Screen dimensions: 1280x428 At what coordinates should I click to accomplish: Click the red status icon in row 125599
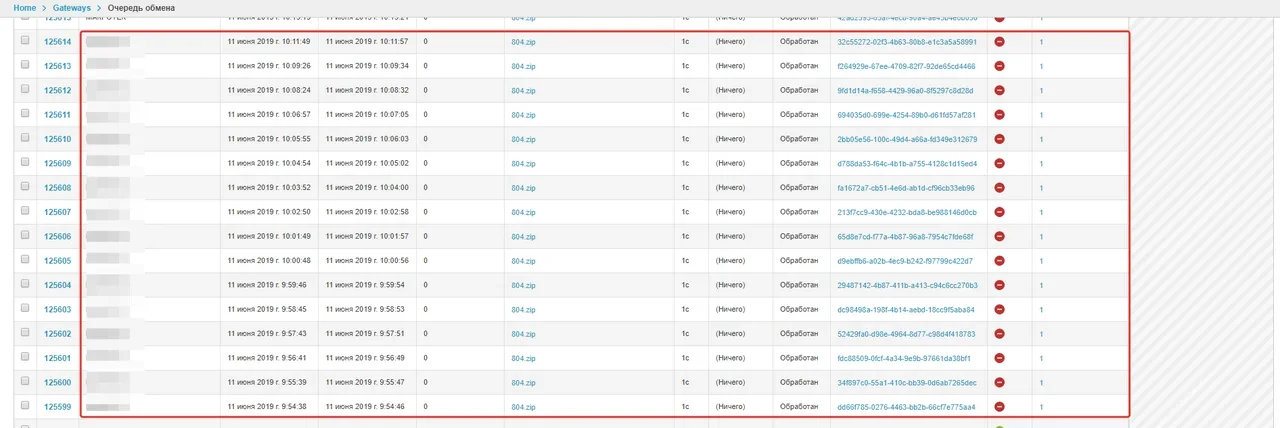(999, 407)
